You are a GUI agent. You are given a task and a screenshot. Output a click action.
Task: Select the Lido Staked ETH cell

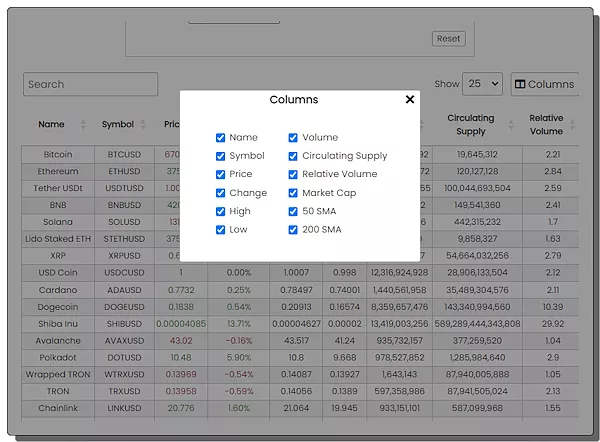click(58, 239)
